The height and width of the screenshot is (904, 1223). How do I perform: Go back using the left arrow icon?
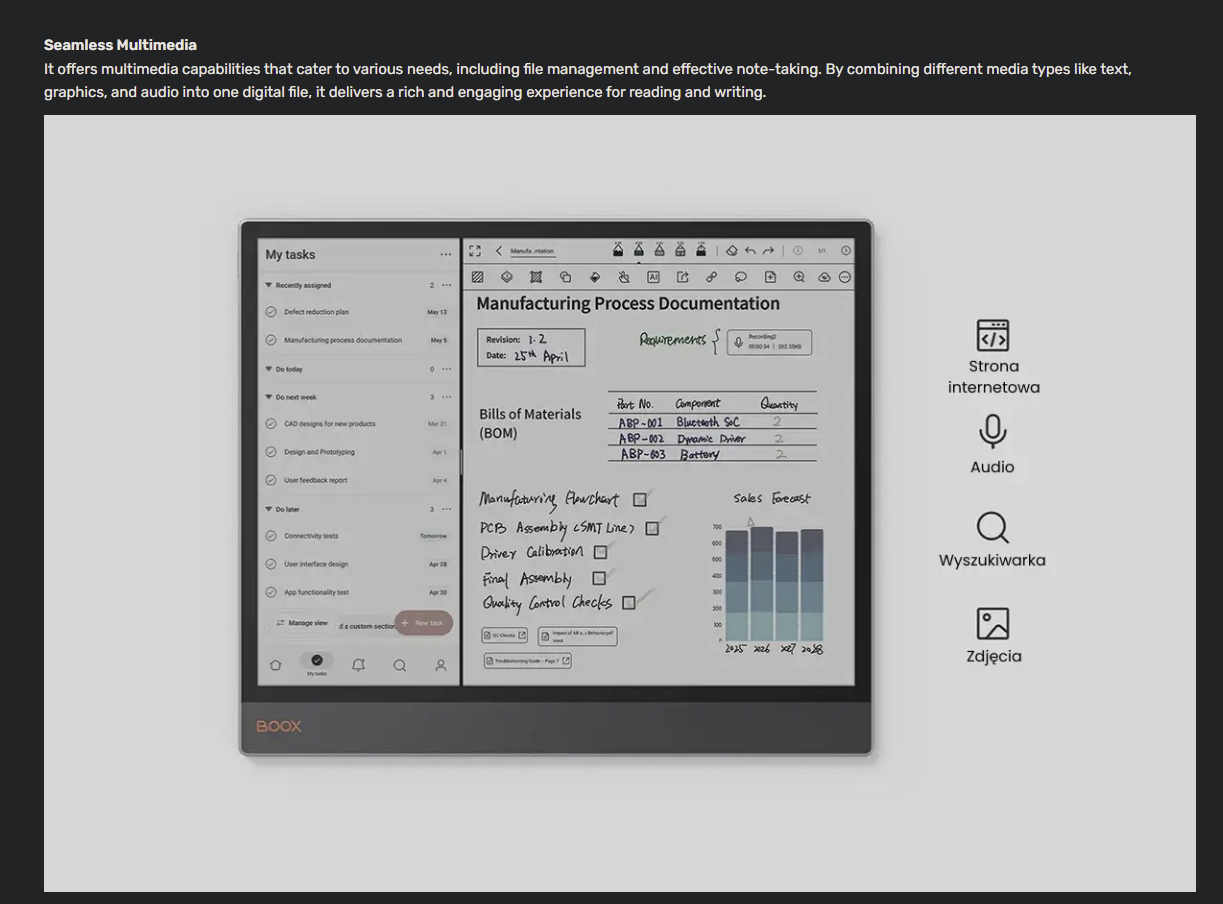[x=499, y=251]
